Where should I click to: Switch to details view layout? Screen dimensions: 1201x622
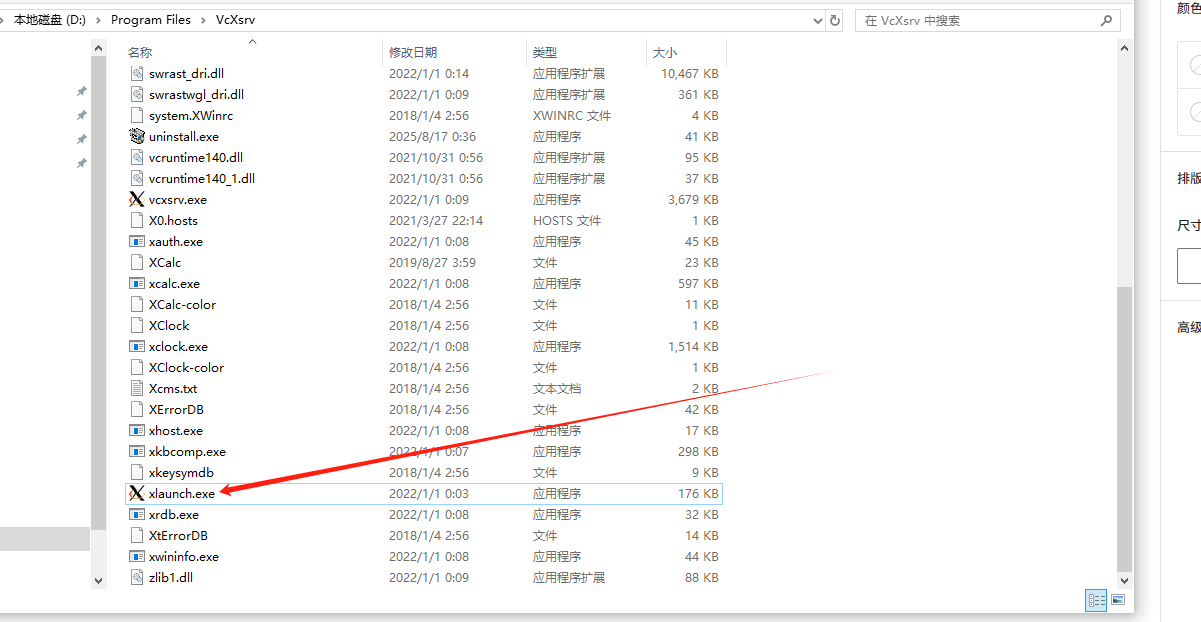point(1096,600)
